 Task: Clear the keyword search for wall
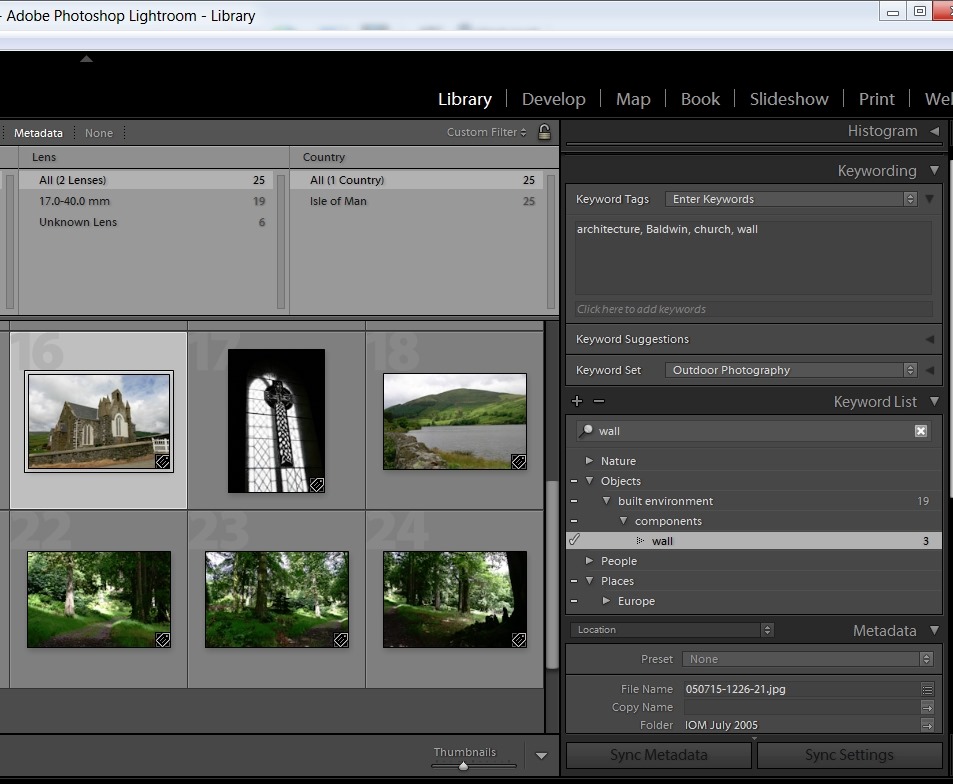pos(921,431)
